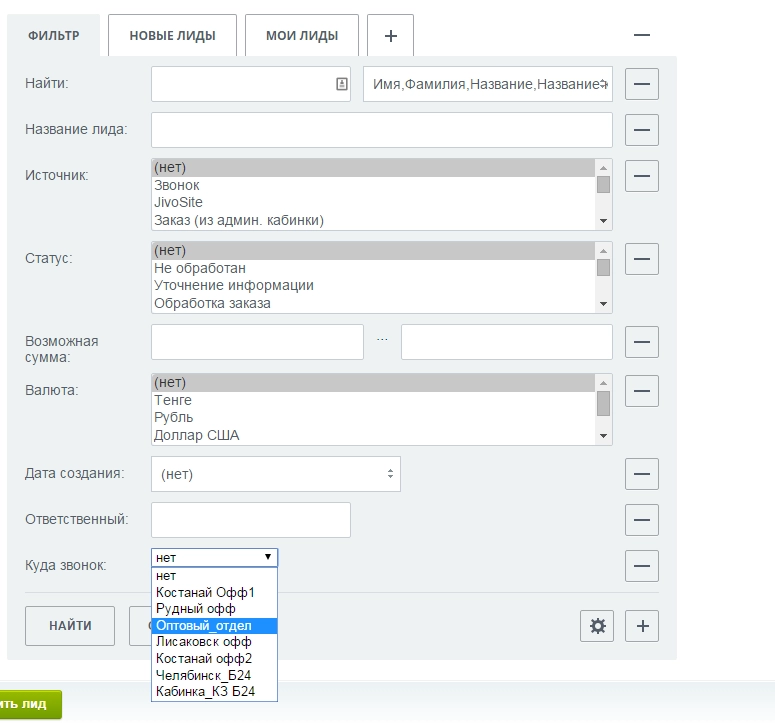Add a new filter tab with plus
Viewport: 775px width, 723px height.
390,36
